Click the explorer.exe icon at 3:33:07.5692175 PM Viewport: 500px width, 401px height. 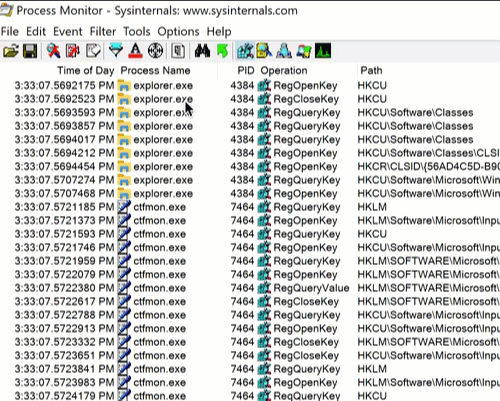pyautogui.click(x=124, y=86)
